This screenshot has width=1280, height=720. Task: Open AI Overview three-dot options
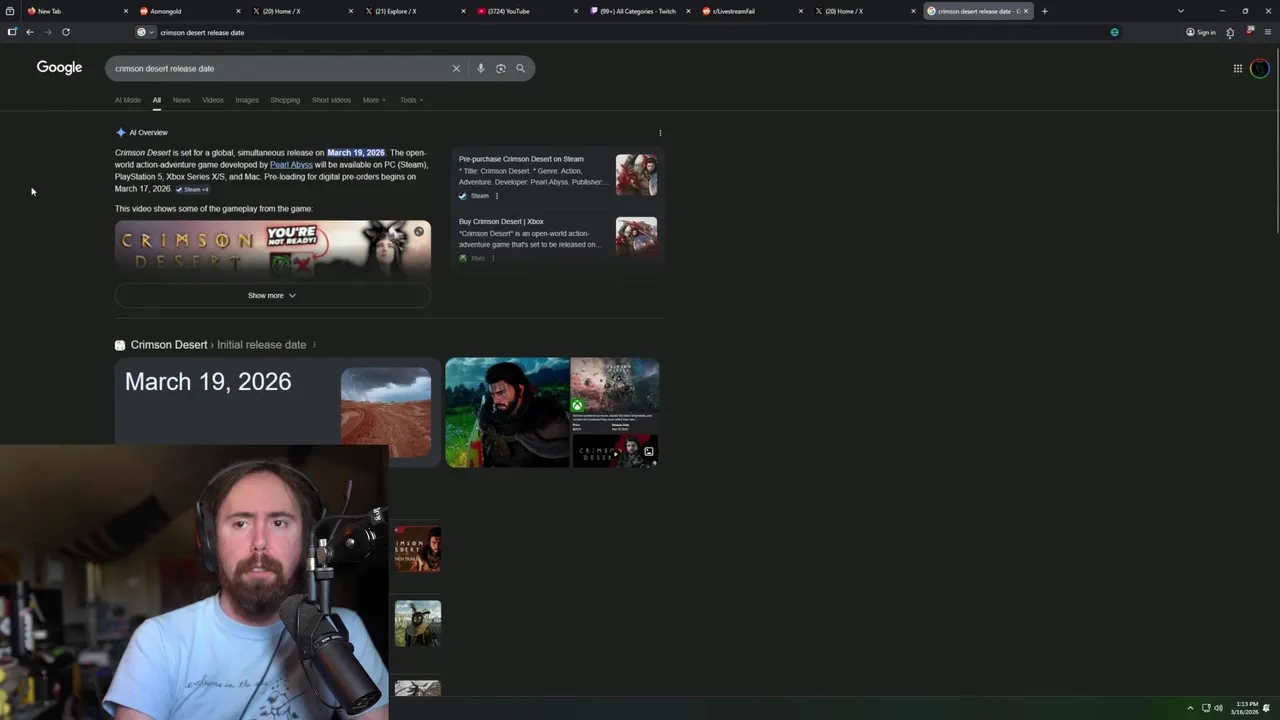point(660,133)
